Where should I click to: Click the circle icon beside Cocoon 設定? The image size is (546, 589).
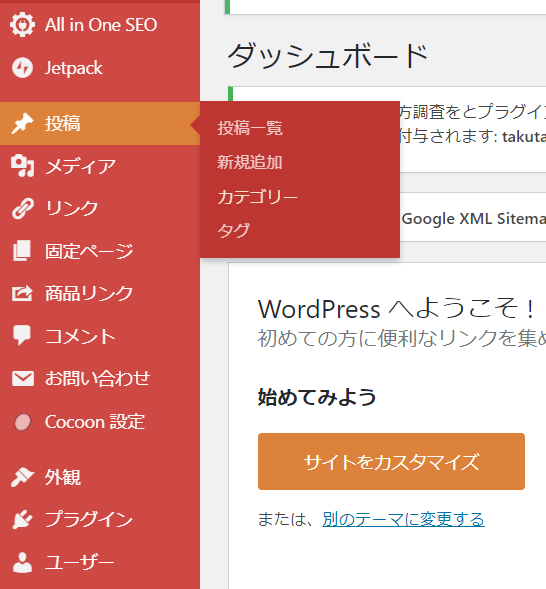[23, 422]
